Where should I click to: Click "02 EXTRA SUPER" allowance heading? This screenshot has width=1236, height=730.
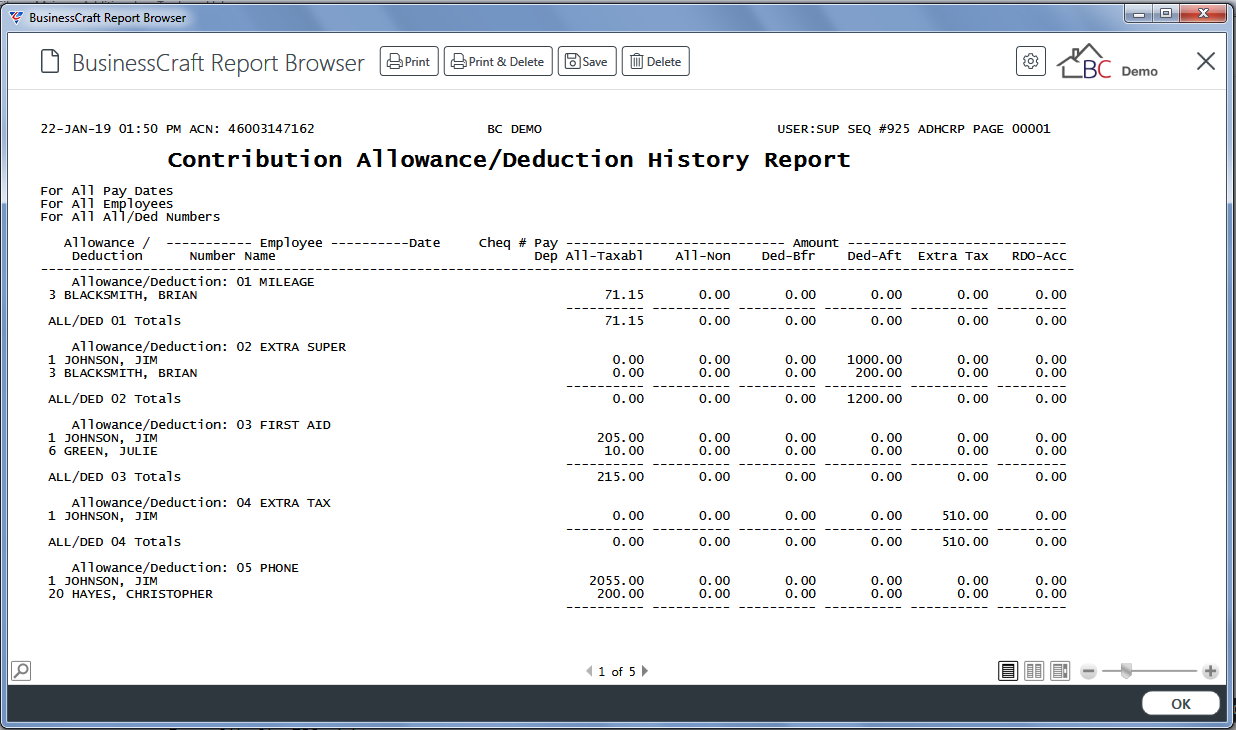(x=291, y=347)
